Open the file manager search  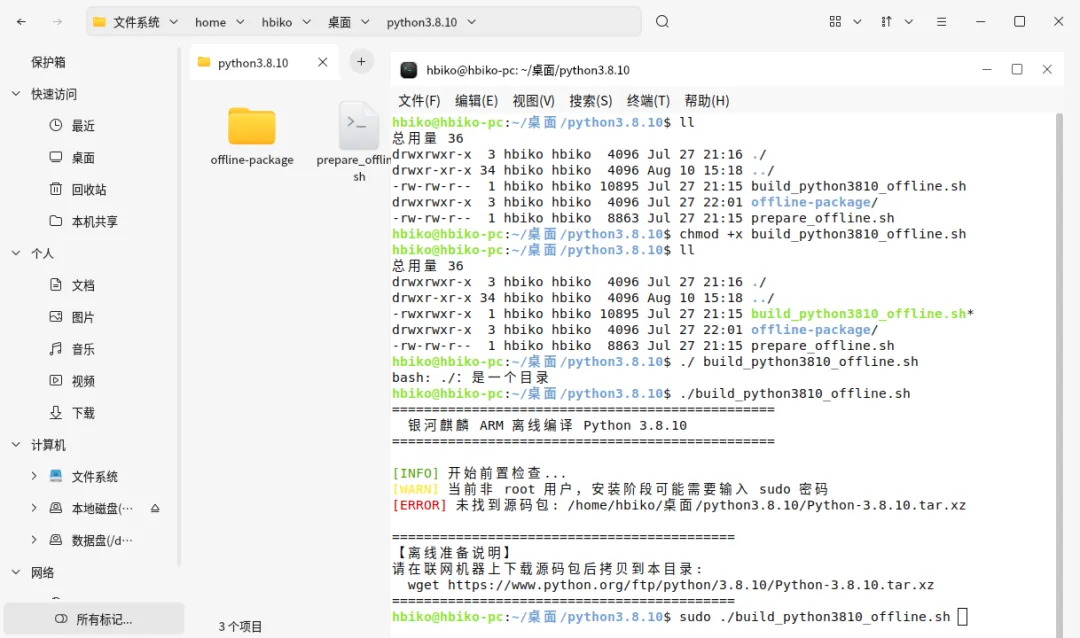point(662,21)
